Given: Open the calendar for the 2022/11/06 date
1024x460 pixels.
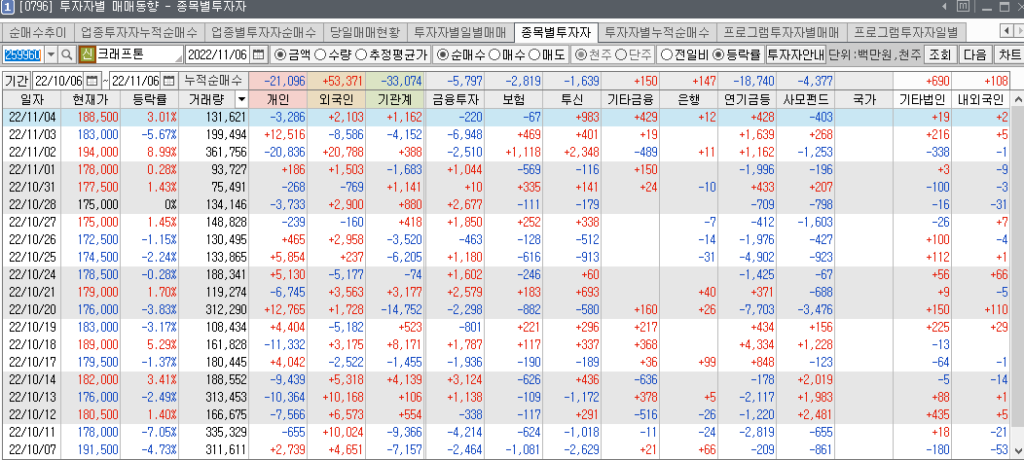Looking at the screenshot, I should pos(259,54).
